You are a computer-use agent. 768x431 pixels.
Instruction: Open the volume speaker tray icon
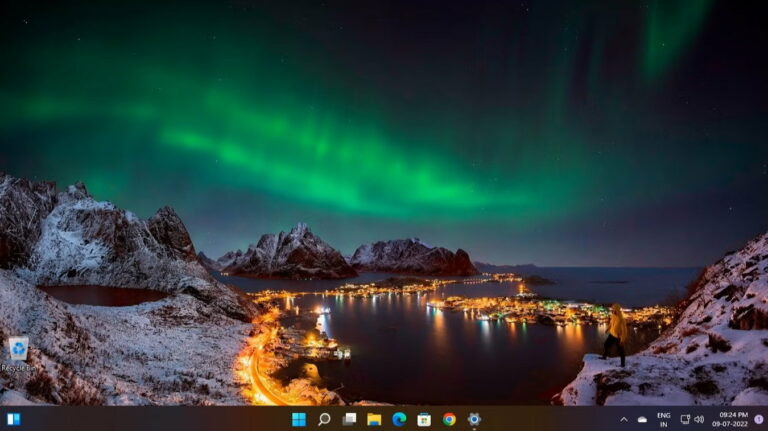click(699, 419)
